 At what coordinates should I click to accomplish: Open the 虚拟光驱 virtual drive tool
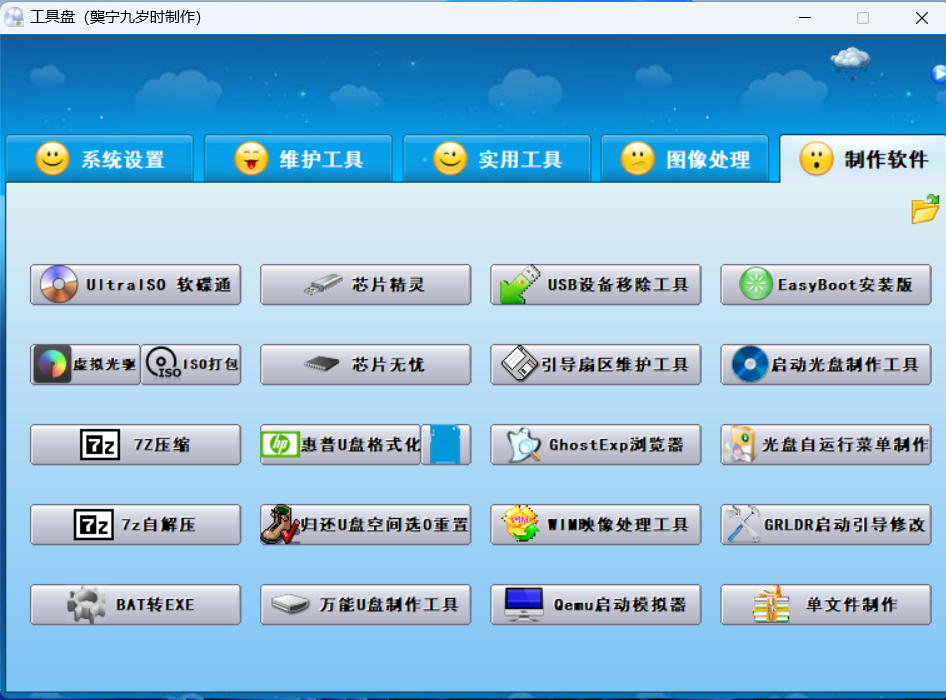tap(85, 365)
